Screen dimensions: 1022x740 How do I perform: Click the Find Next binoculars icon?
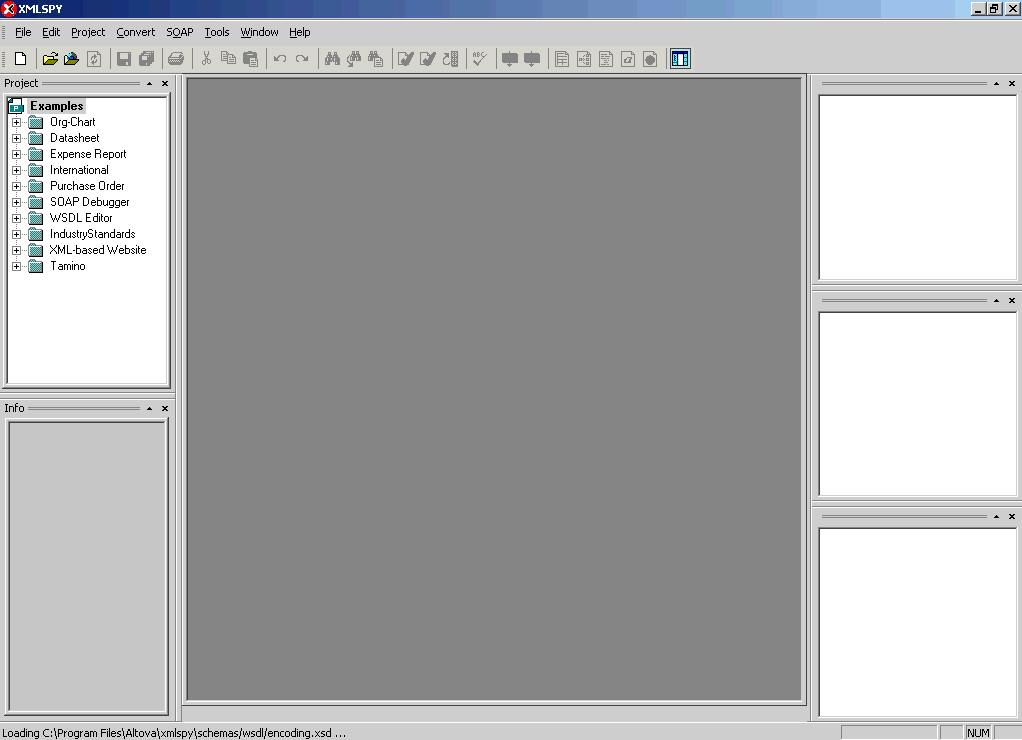[x=354, y=59]
